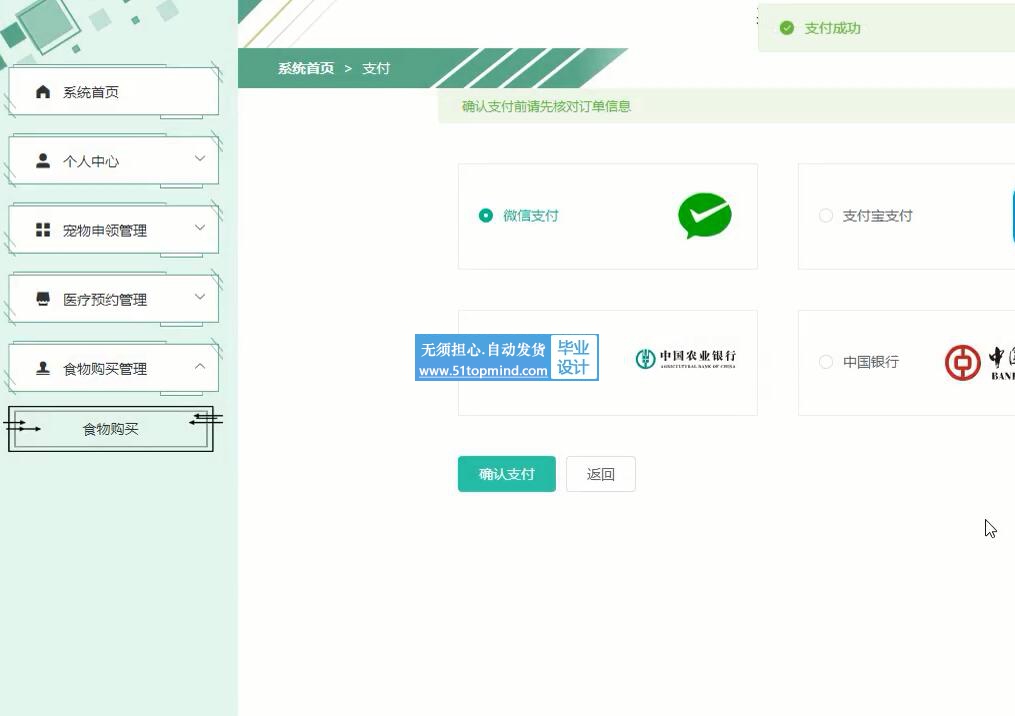Click the red Bank of China logo
This screenshot has width=1015, height=716.
pyautogui.click(x=962, y=362)
